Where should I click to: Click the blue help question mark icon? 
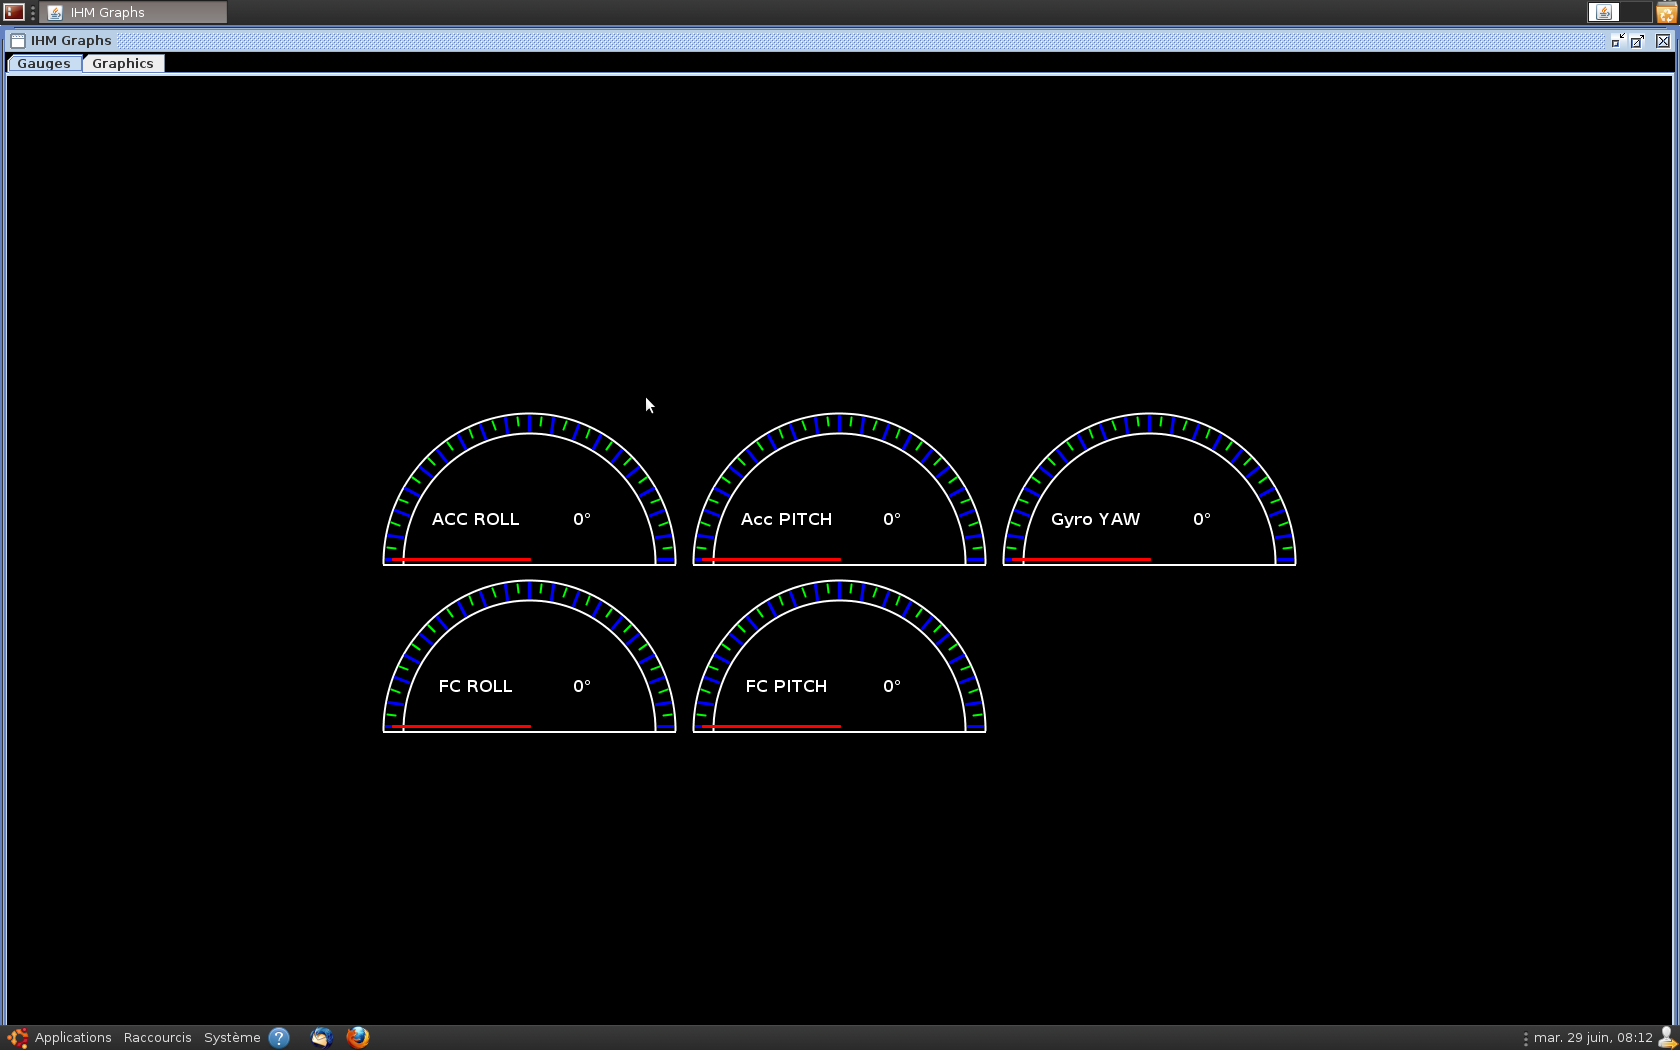coord(279,1037)
